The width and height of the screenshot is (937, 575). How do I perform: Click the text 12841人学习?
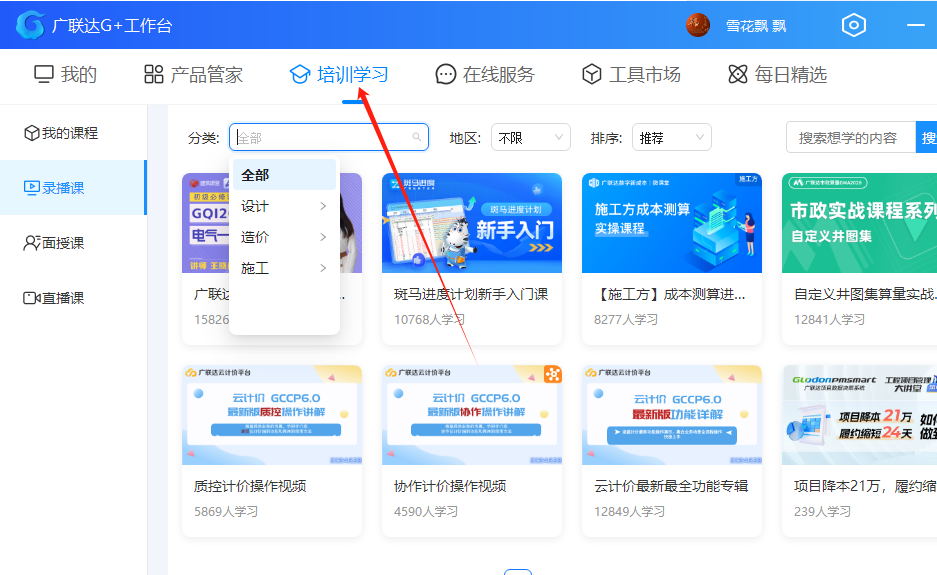coord(829,320)
